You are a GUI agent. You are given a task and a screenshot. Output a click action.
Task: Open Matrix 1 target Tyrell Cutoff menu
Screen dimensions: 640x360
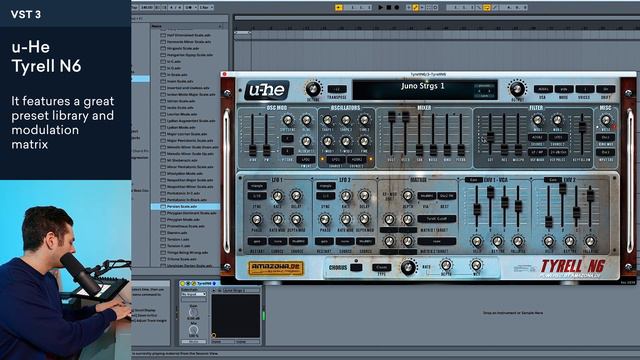pos(436,219)
